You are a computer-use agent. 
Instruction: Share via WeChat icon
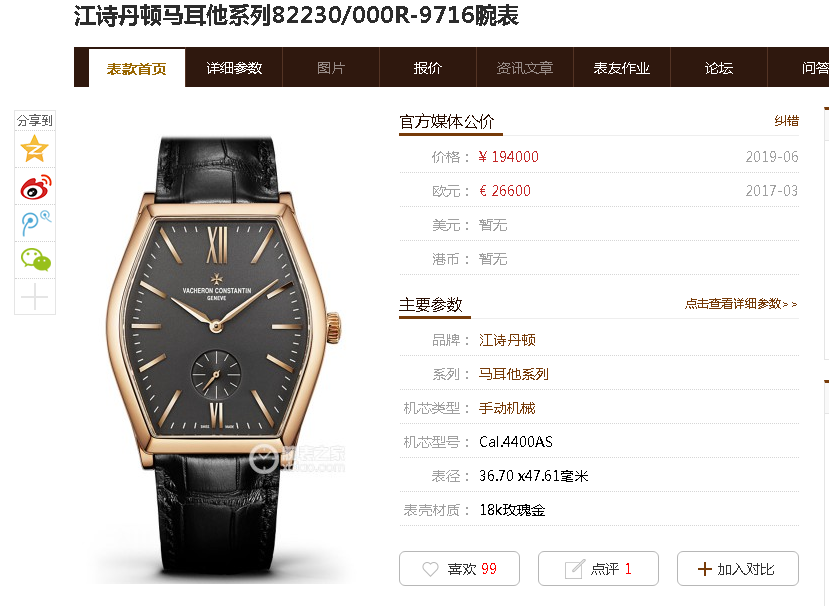tap(35, 260)
